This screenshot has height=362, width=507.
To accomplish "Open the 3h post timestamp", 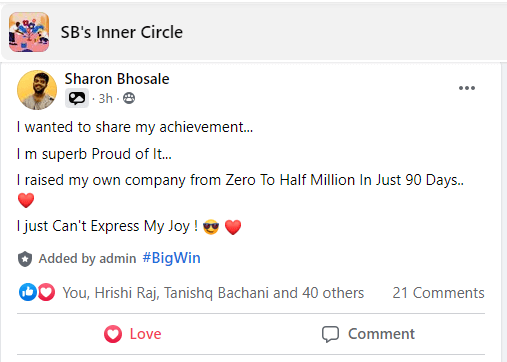I will 105,99.
